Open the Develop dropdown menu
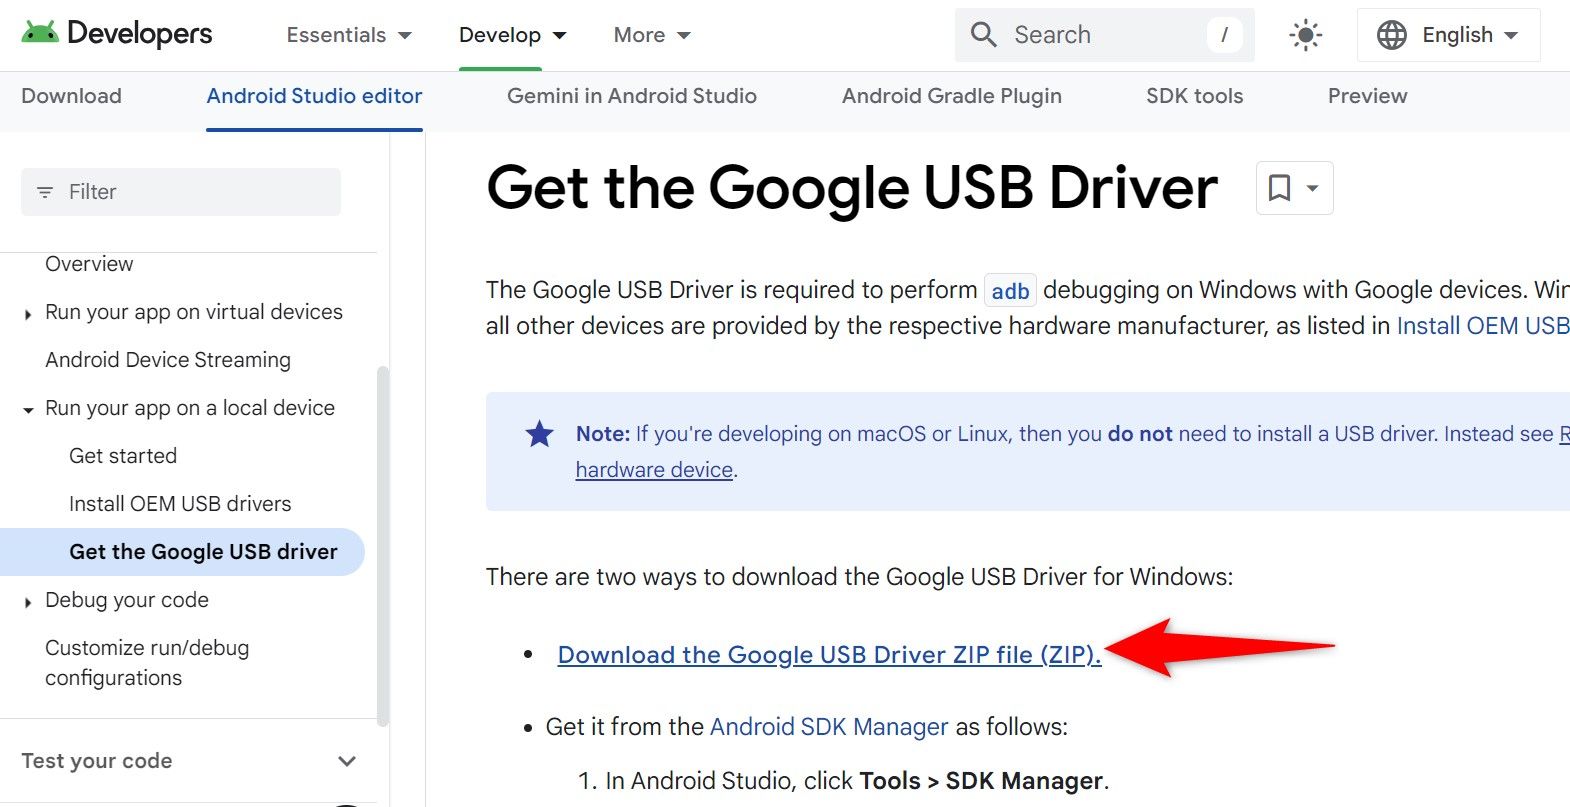 click(512, 35)
